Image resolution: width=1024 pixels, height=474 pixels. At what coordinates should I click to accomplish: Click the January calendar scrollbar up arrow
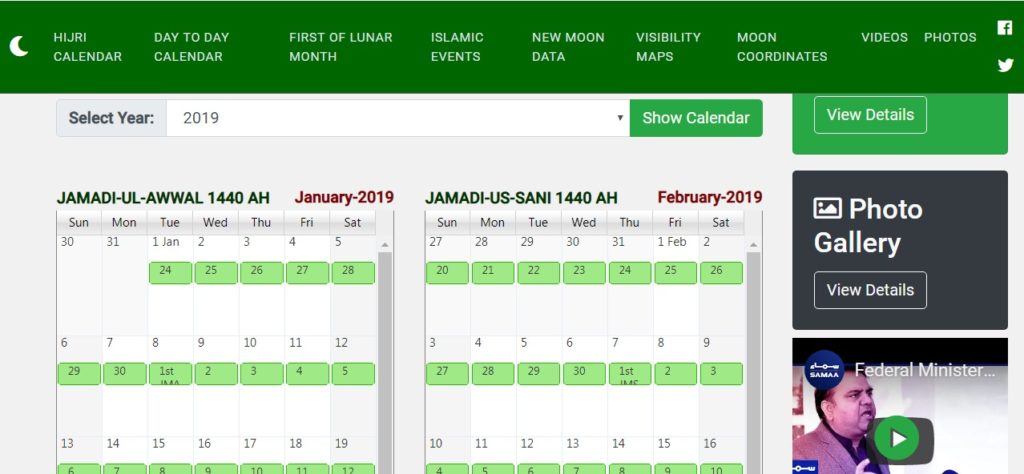[385, 245]
